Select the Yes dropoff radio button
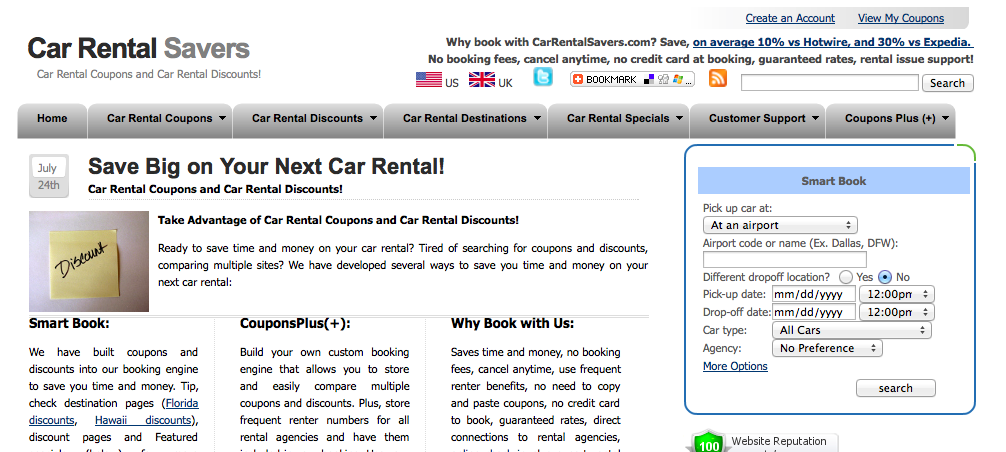1006x452 pixels. 846,277
